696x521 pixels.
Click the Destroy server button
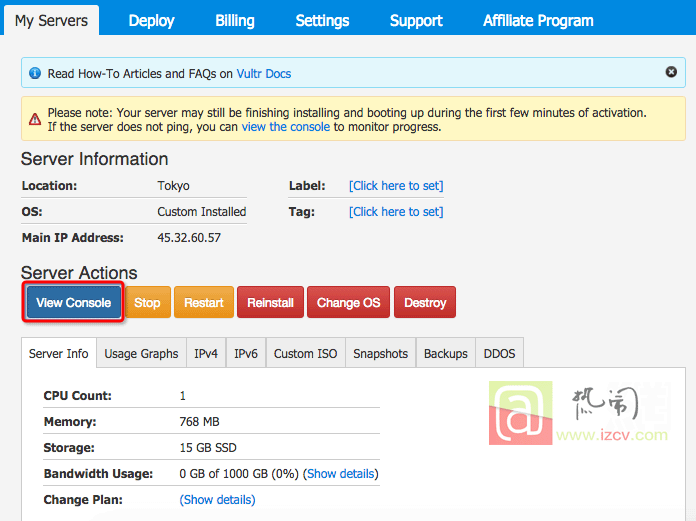pyautogui.click(x=425, y=302)
